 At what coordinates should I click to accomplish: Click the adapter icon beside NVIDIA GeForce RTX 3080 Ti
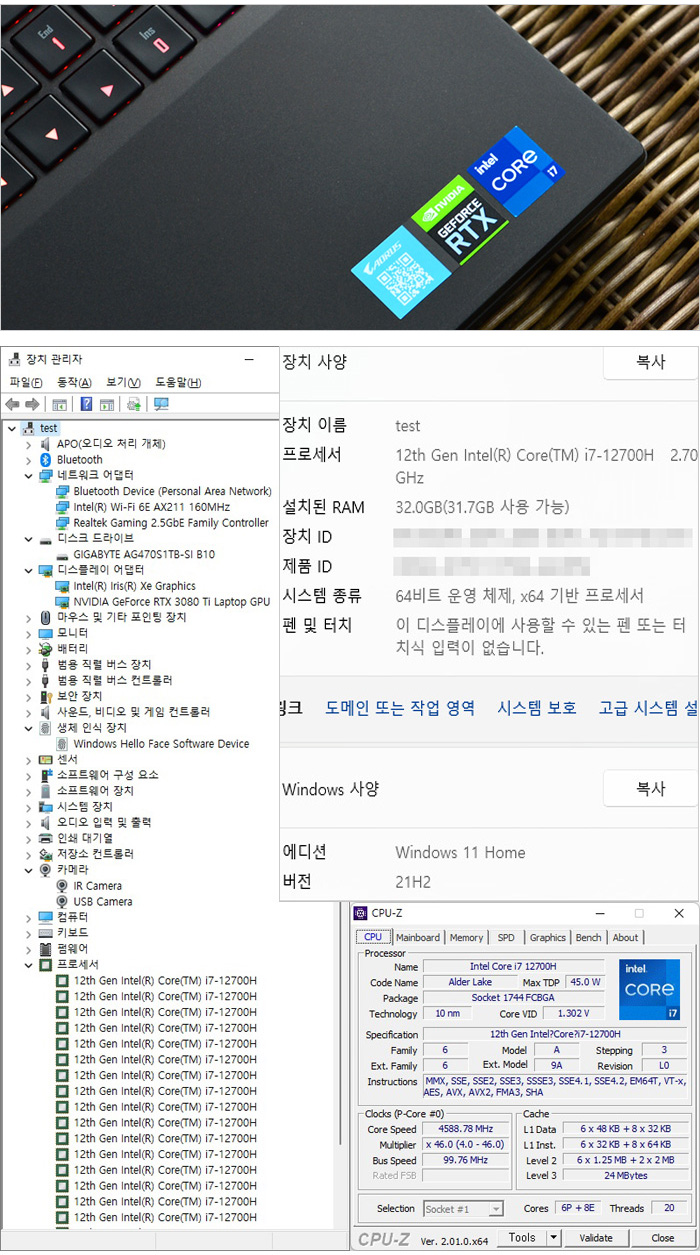coord(62,602)
